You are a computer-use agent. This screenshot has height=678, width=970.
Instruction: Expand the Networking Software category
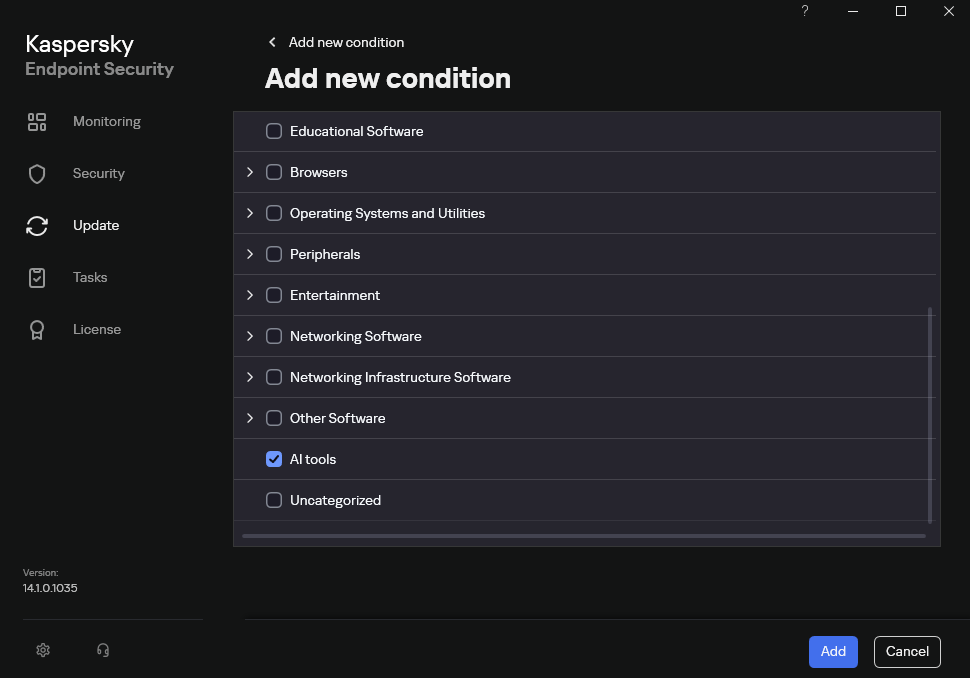click(x=250, y=336)
